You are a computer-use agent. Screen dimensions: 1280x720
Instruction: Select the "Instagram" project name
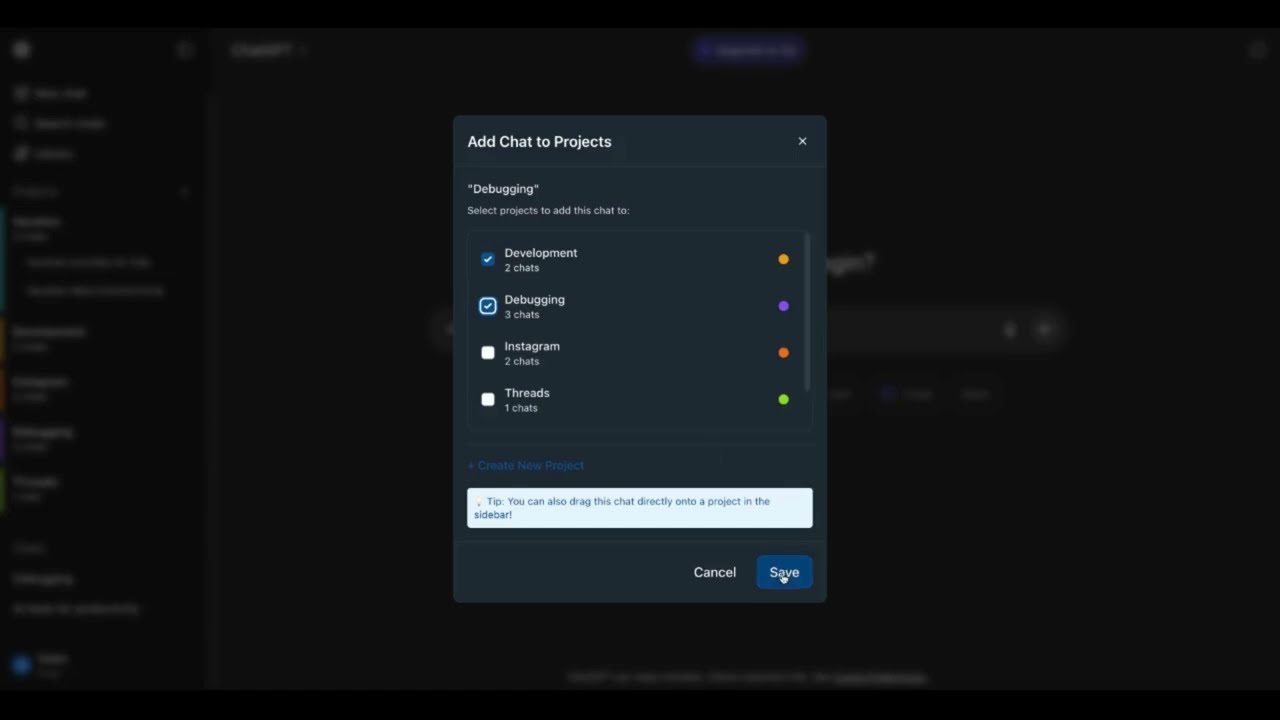[532, 346]
